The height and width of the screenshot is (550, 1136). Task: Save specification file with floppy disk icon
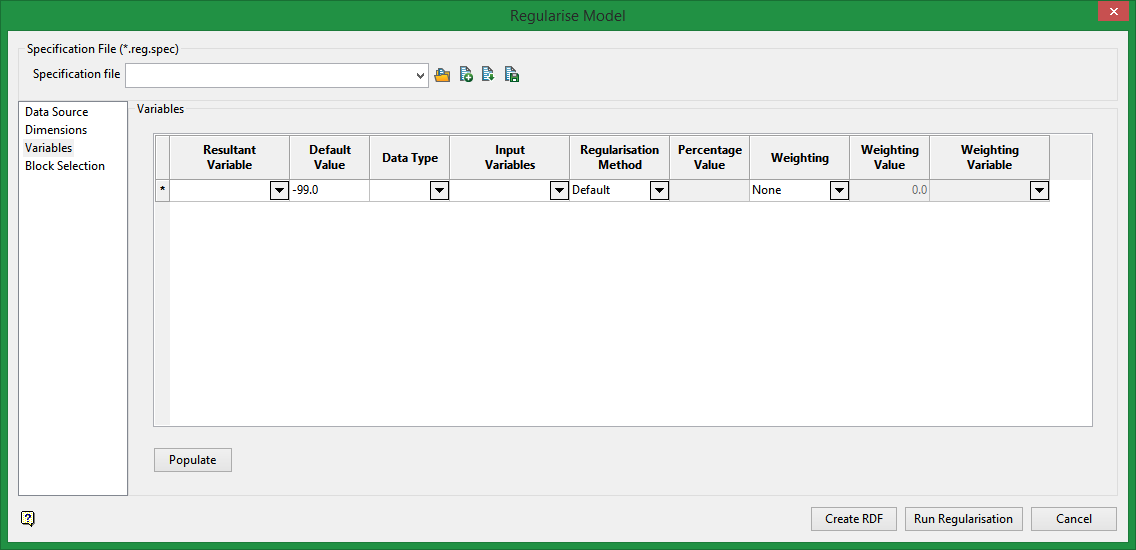pyautogui.click(x=512, y=75)
